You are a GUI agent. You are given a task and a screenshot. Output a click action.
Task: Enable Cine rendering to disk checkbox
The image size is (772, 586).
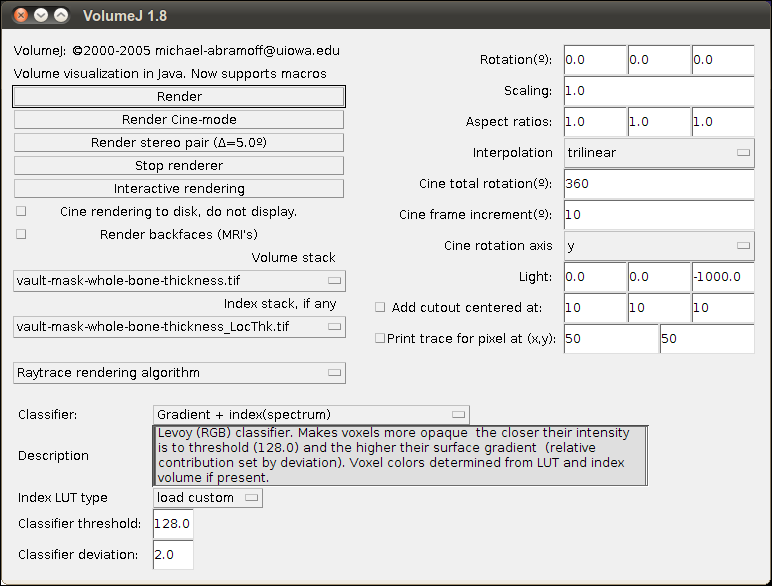tap(21, 211)
